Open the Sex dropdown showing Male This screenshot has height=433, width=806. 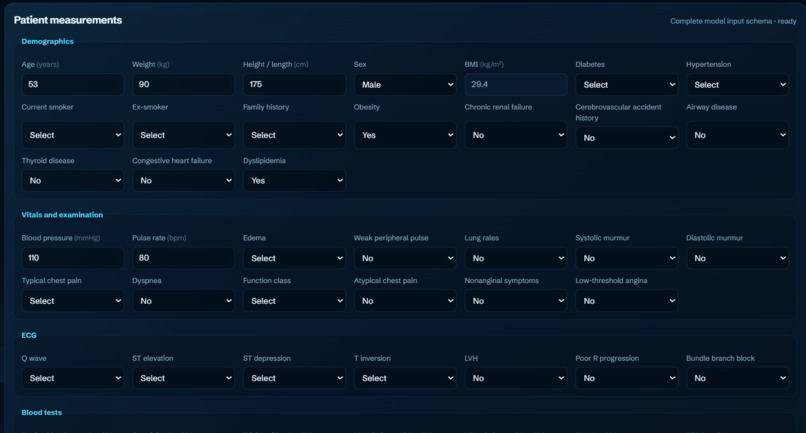(405, 84)
